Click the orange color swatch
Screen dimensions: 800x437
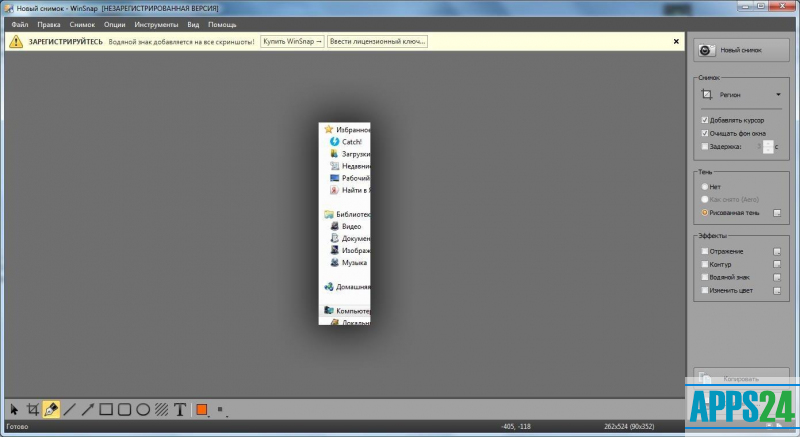(201, 409)
